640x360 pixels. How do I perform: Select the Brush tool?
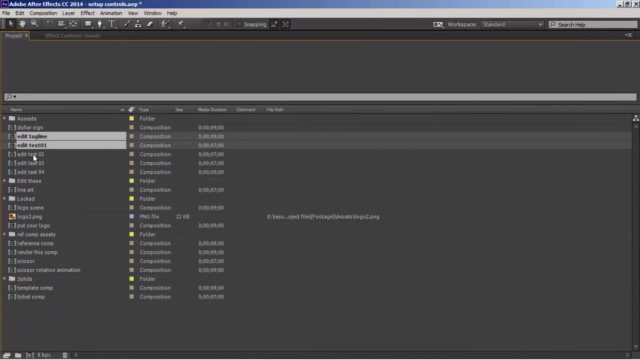(x=127, y=24)
